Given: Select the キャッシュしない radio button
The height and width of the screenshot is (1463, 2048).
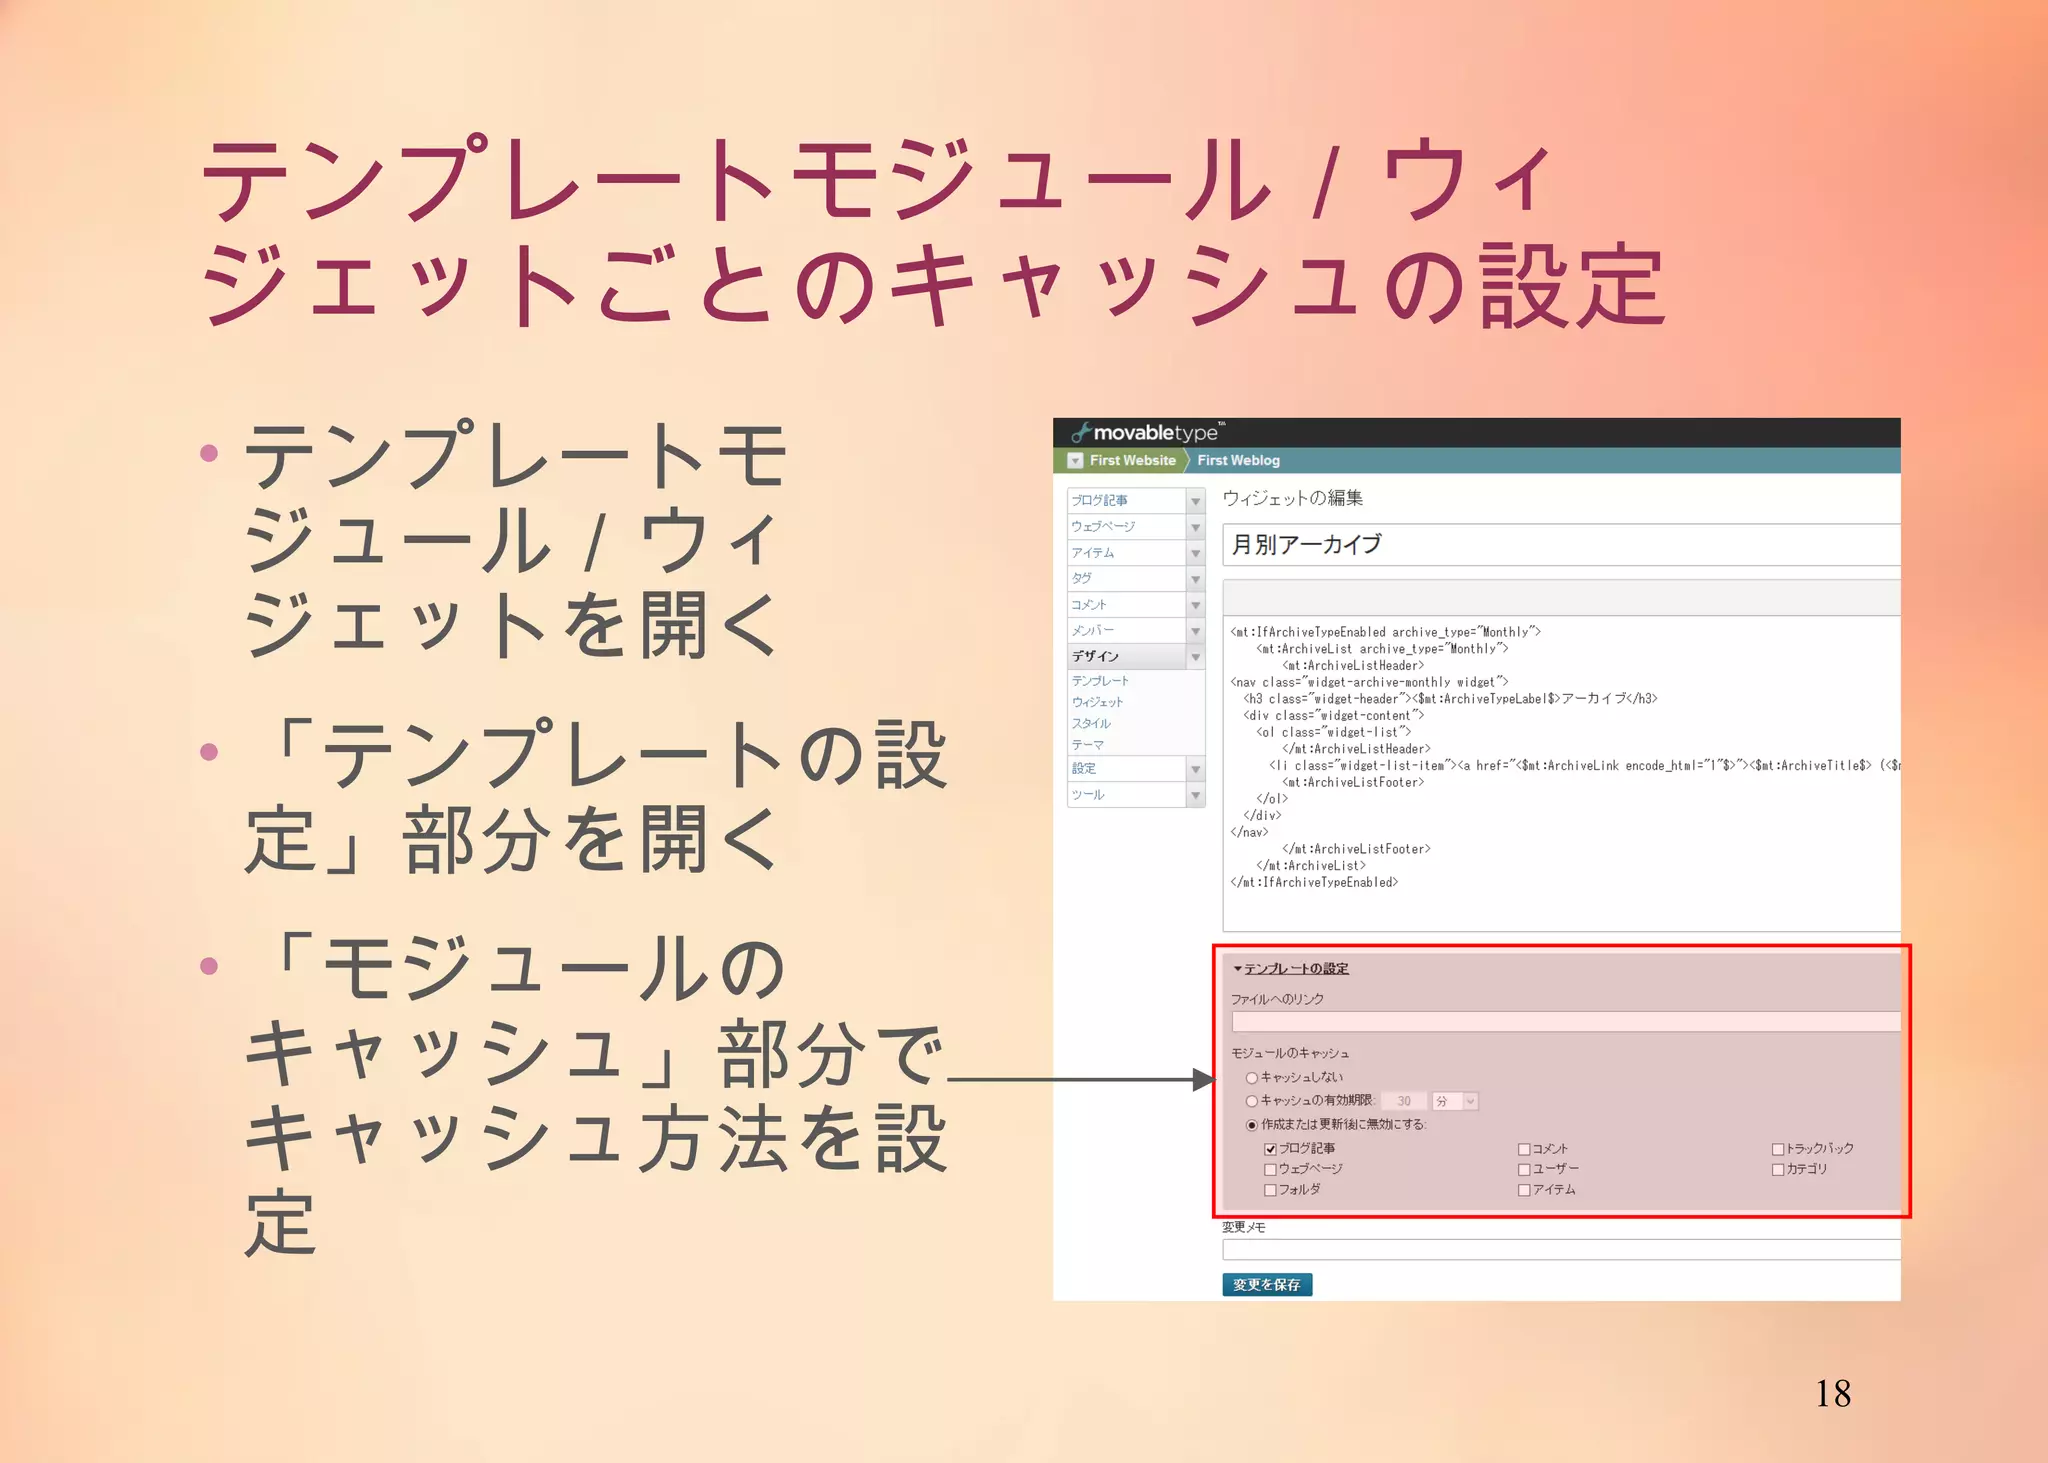Looking at the screenshot, I should [x=1251, y=1078].
